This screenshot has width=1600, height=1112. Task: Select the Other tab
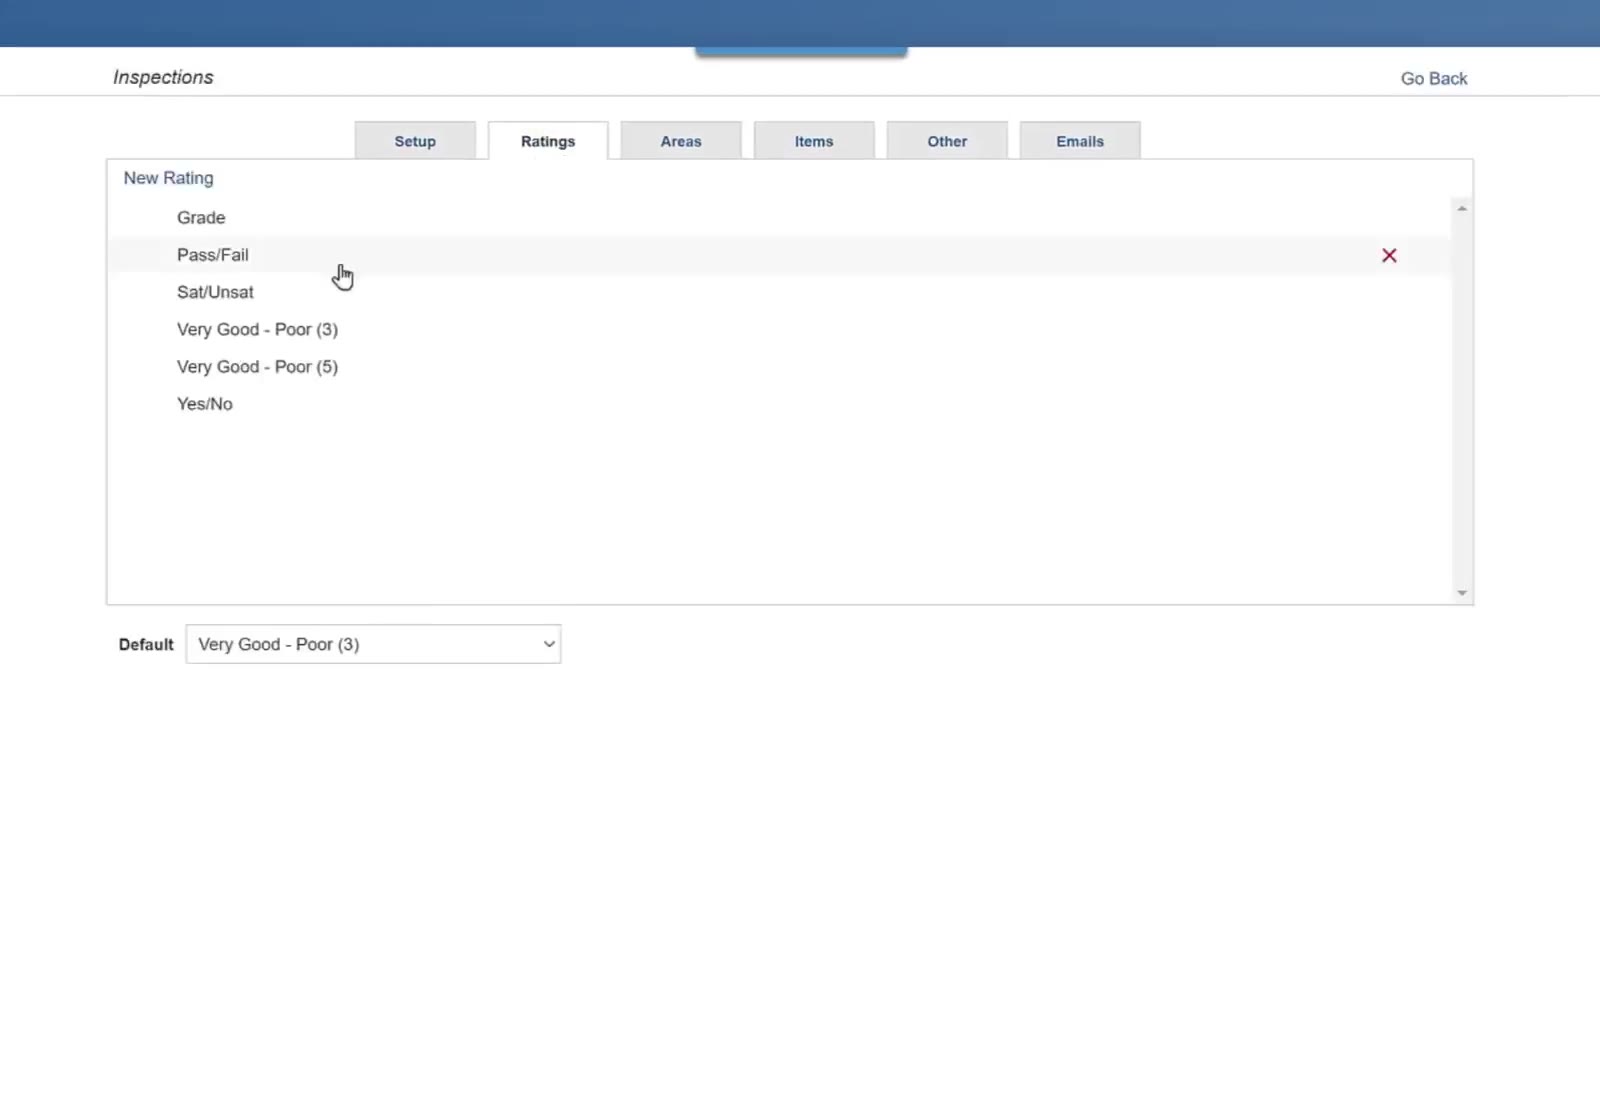(x=947, y=141)
